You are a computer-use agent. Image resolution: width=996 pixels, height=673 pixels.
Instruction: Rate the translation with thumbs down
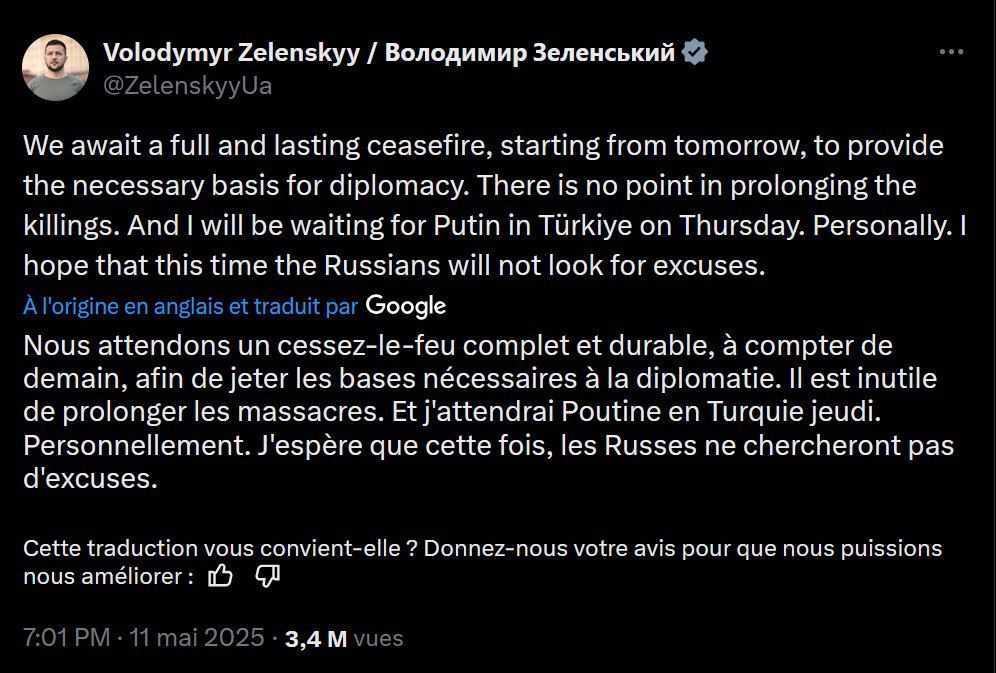click(267, 576)
